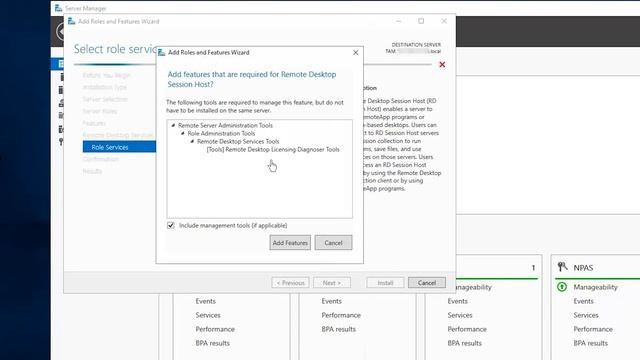The width and height of the screenshot is (640, 360).
Task: Open BPA results in the second Server Manager tile
Action: 338,329
